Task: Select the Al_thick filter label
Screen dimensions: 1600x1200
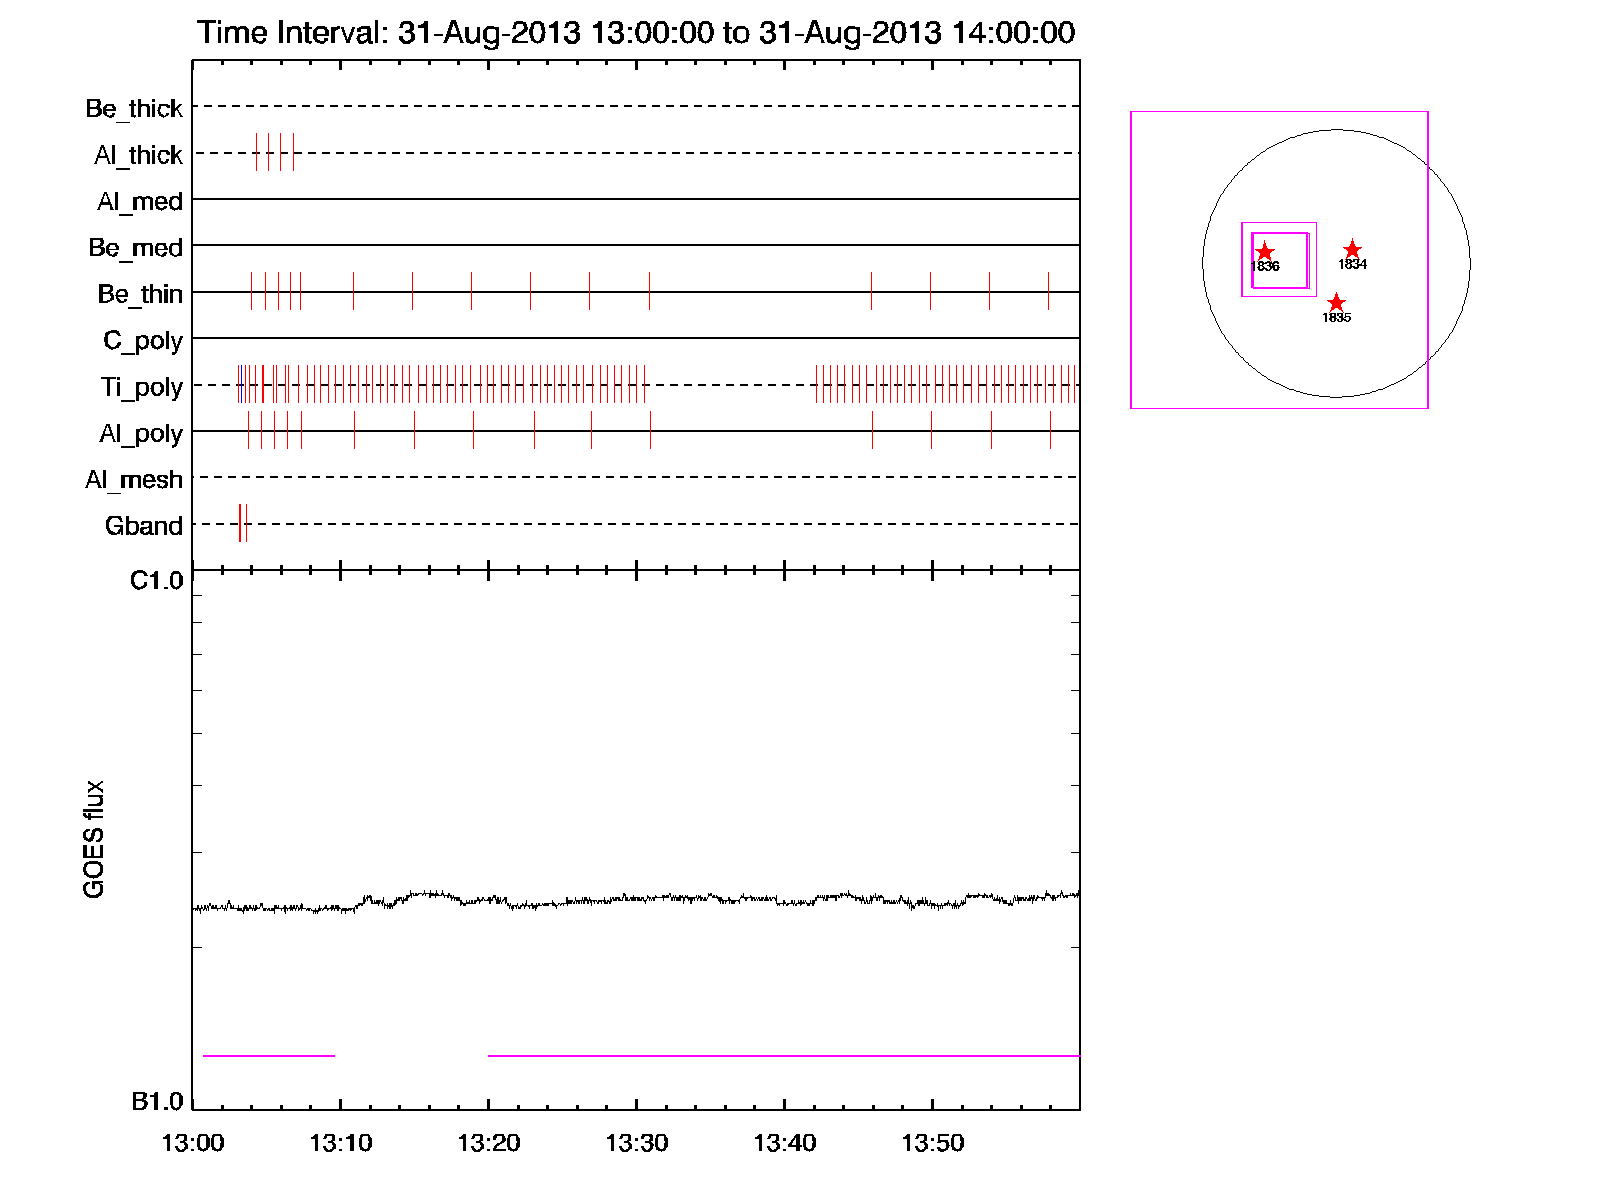Action: (138, 155)
